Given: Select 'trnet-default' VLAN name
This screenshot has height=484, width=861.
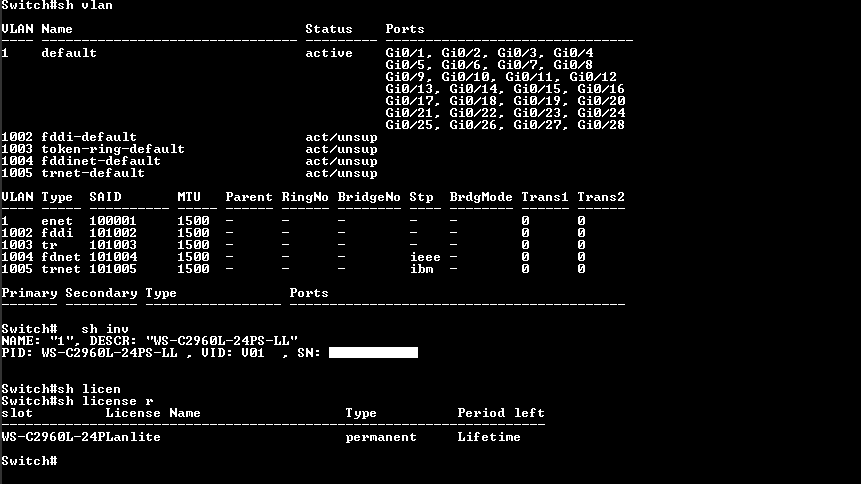Looking at the screenshot, I should tap(93, 173).
